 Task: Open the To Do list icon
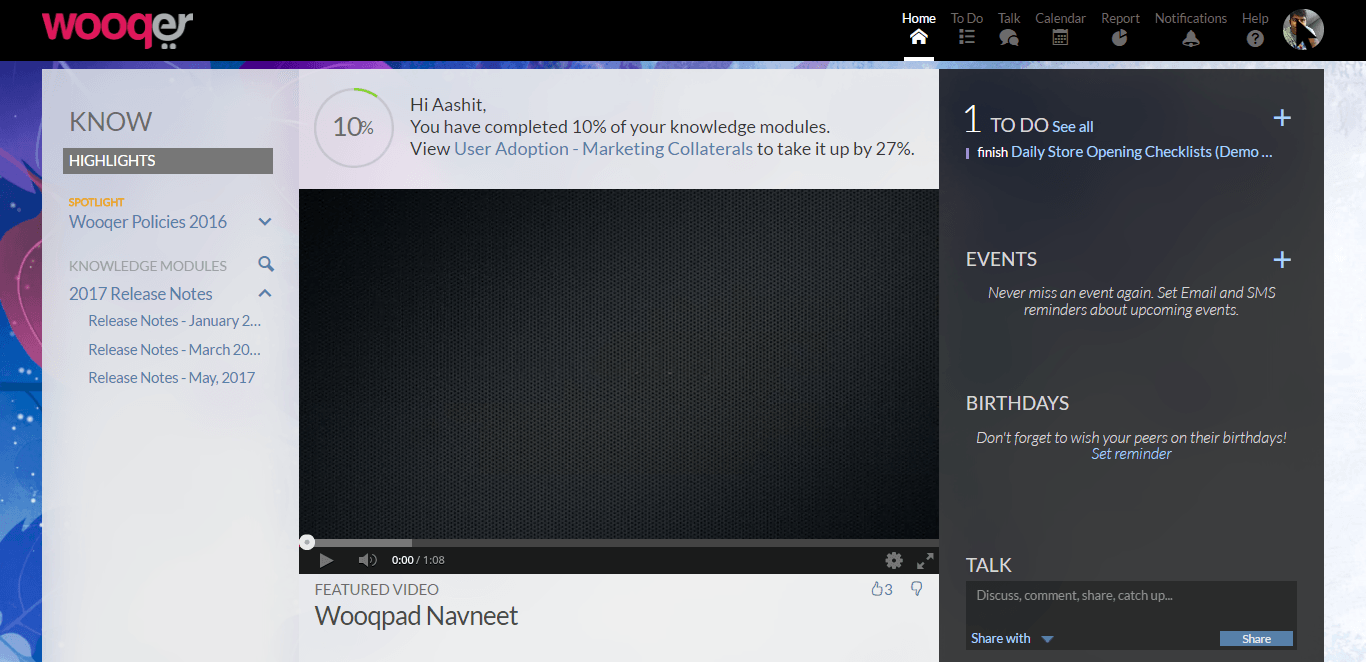point(966,38)
